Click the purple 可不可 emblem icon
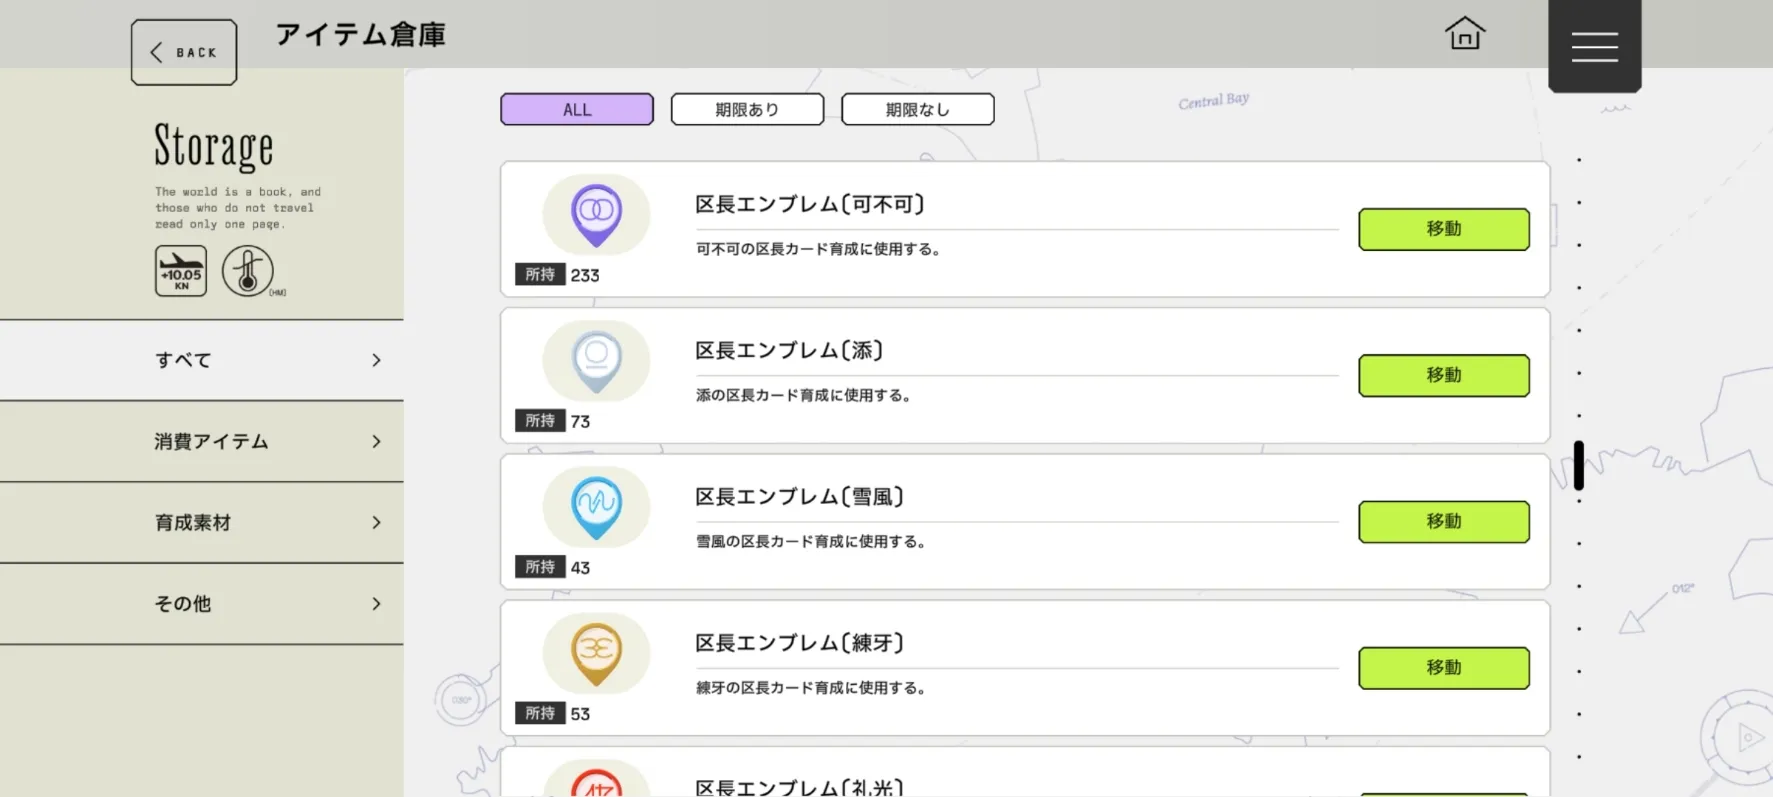1773x797 pixels. coord(596,215)
